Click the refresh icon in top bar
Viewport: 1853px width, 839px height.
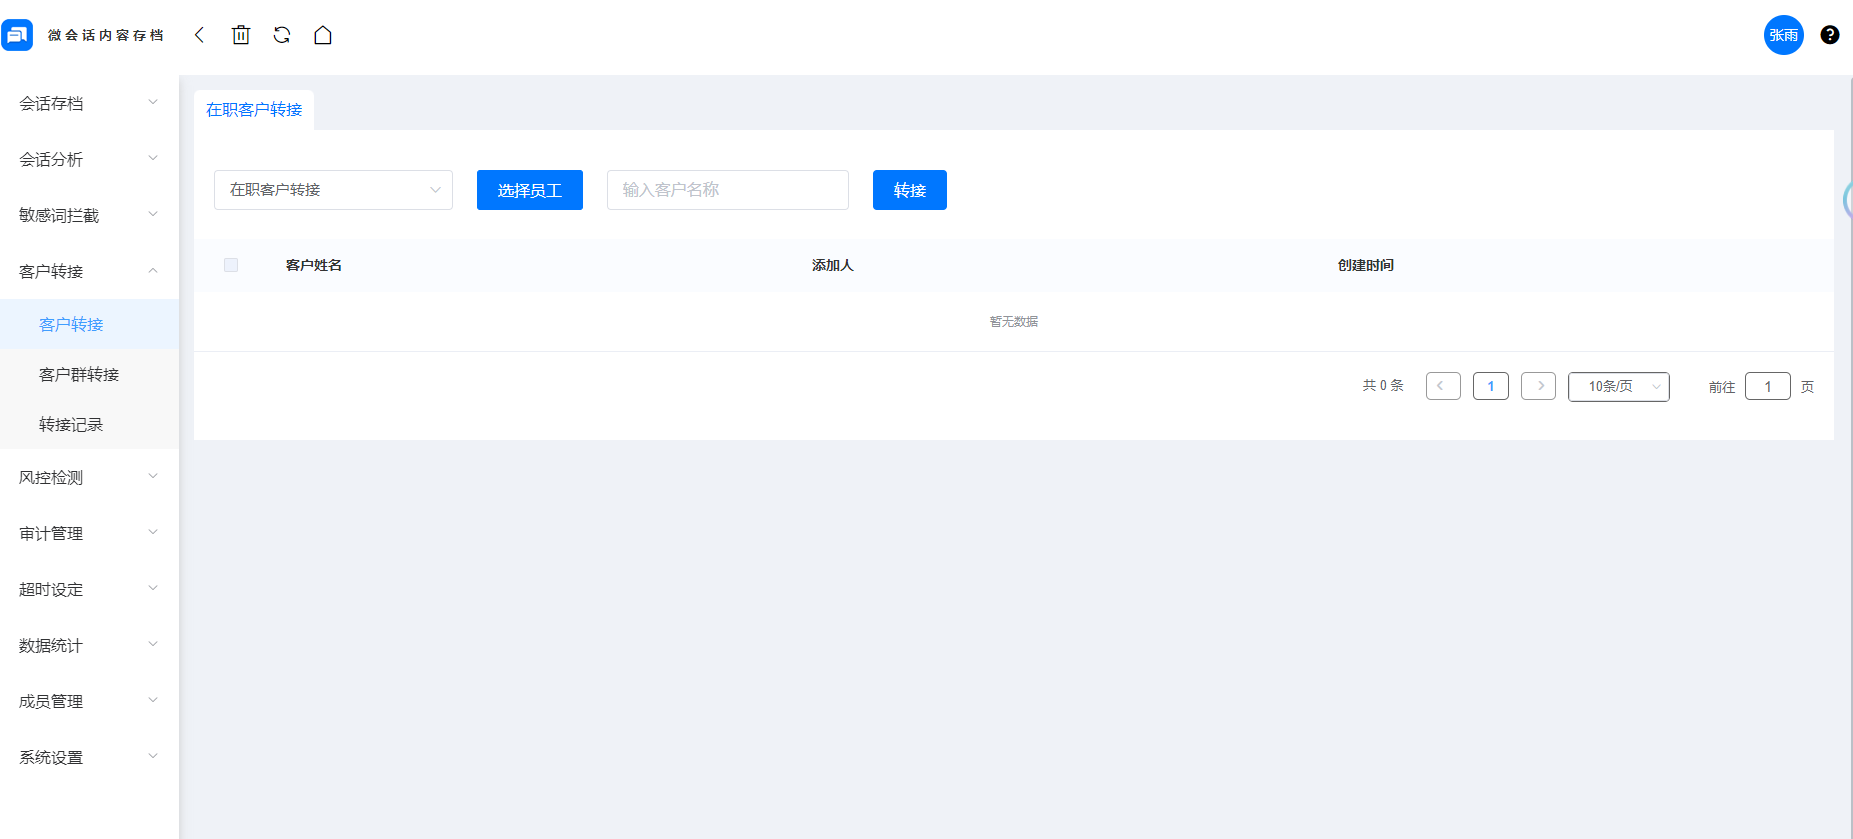coord(282,35)
